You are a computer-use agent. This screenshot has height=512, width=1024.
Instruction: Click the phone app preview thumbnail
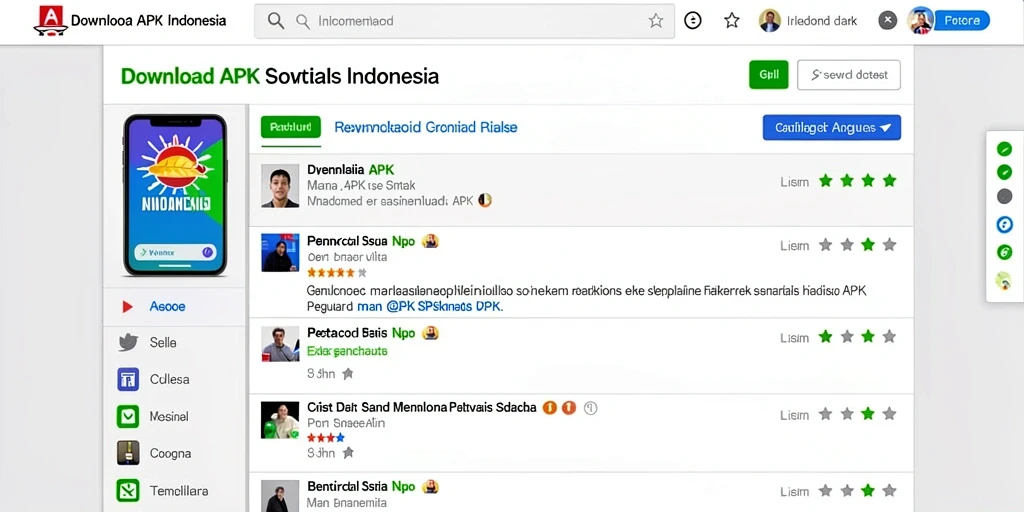point(175,195)
